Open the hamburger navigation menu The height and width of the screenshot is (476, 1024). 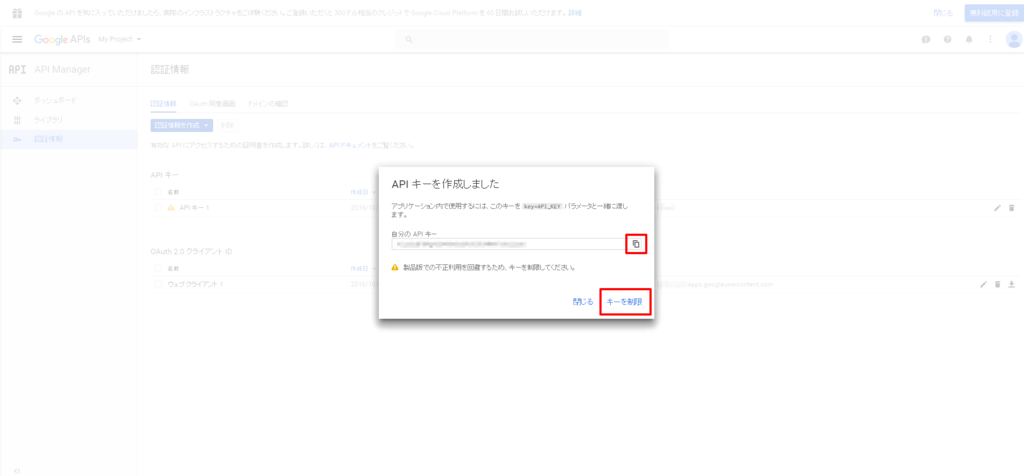[18, 39]
